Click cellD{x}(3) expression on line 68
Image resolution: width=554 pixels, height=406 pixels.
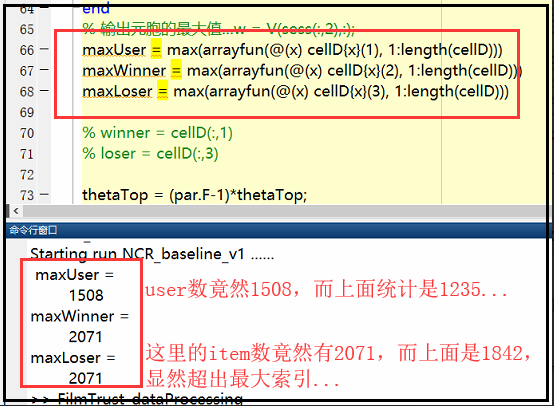(x=351, y=92)
